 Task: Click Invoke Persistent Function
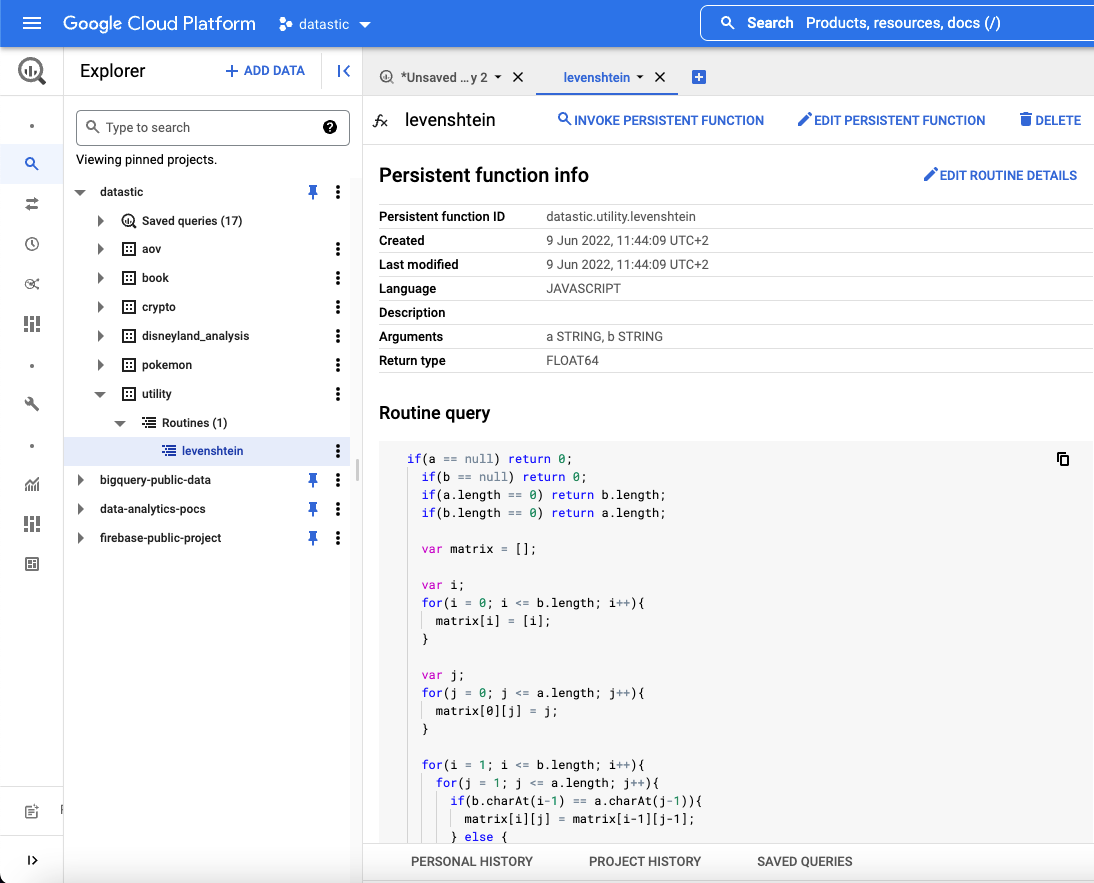tap(661, 120)
